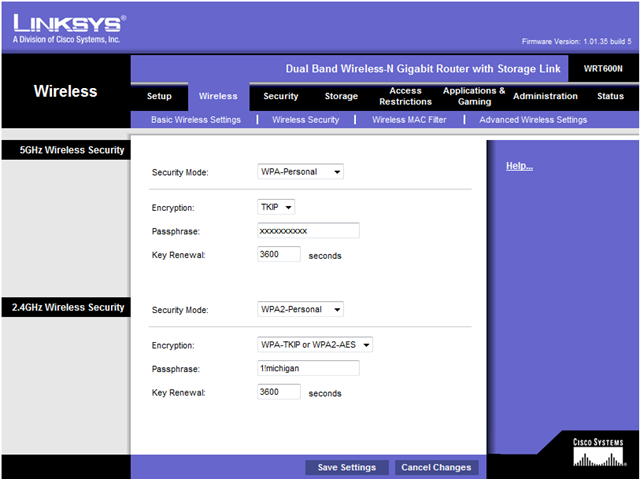Click the Save Settings button
Viewport: 640px width, 479px height.
(347, 467)
